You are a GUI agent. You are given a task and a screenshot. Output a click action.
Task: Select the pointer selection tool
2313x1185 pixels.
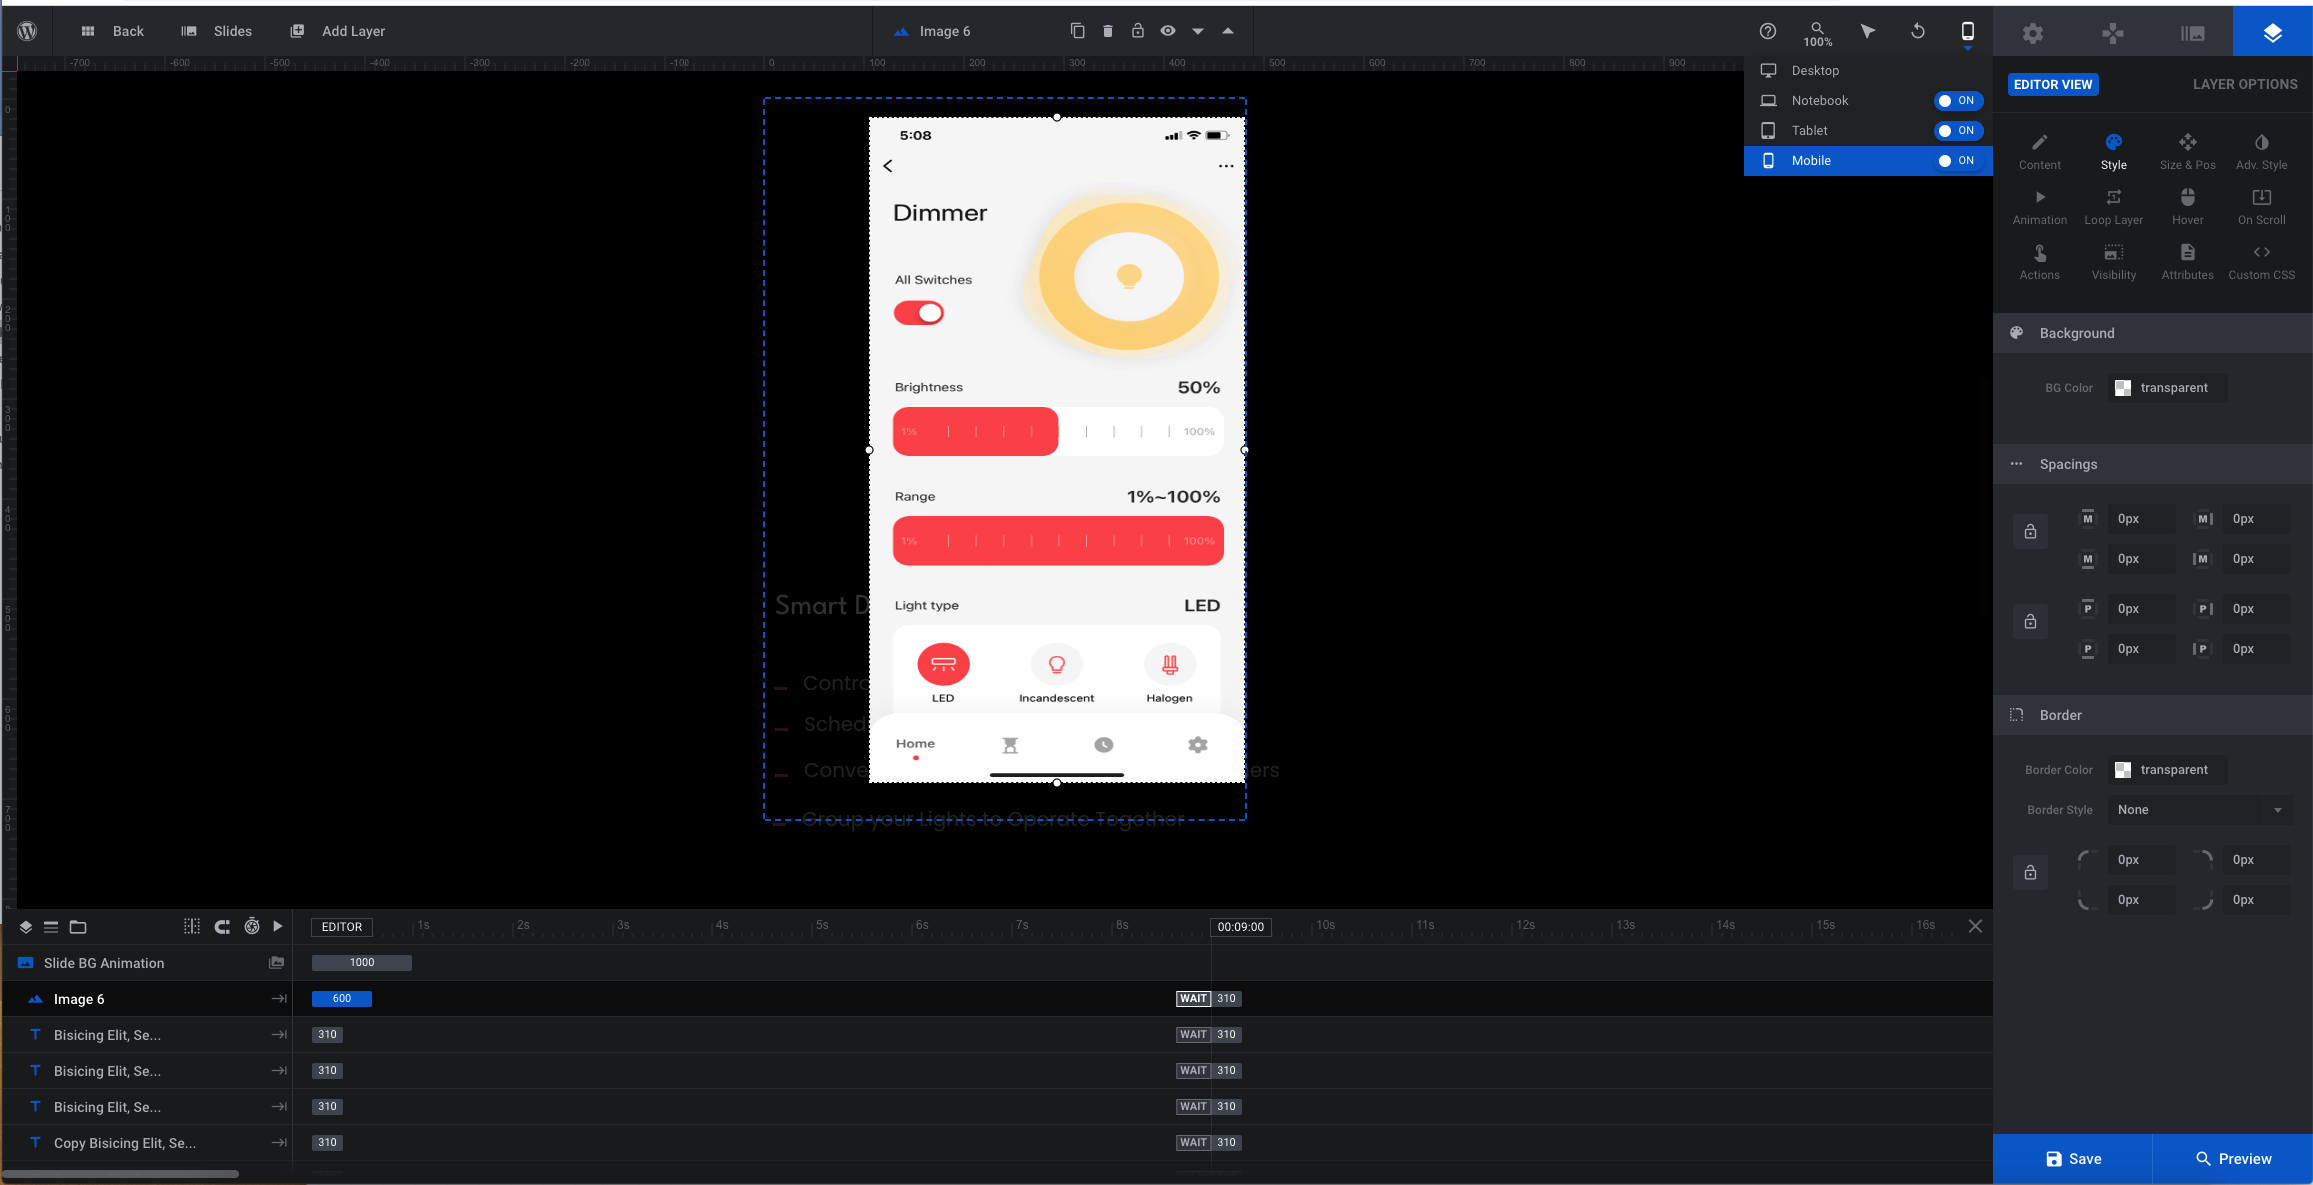1867,31
